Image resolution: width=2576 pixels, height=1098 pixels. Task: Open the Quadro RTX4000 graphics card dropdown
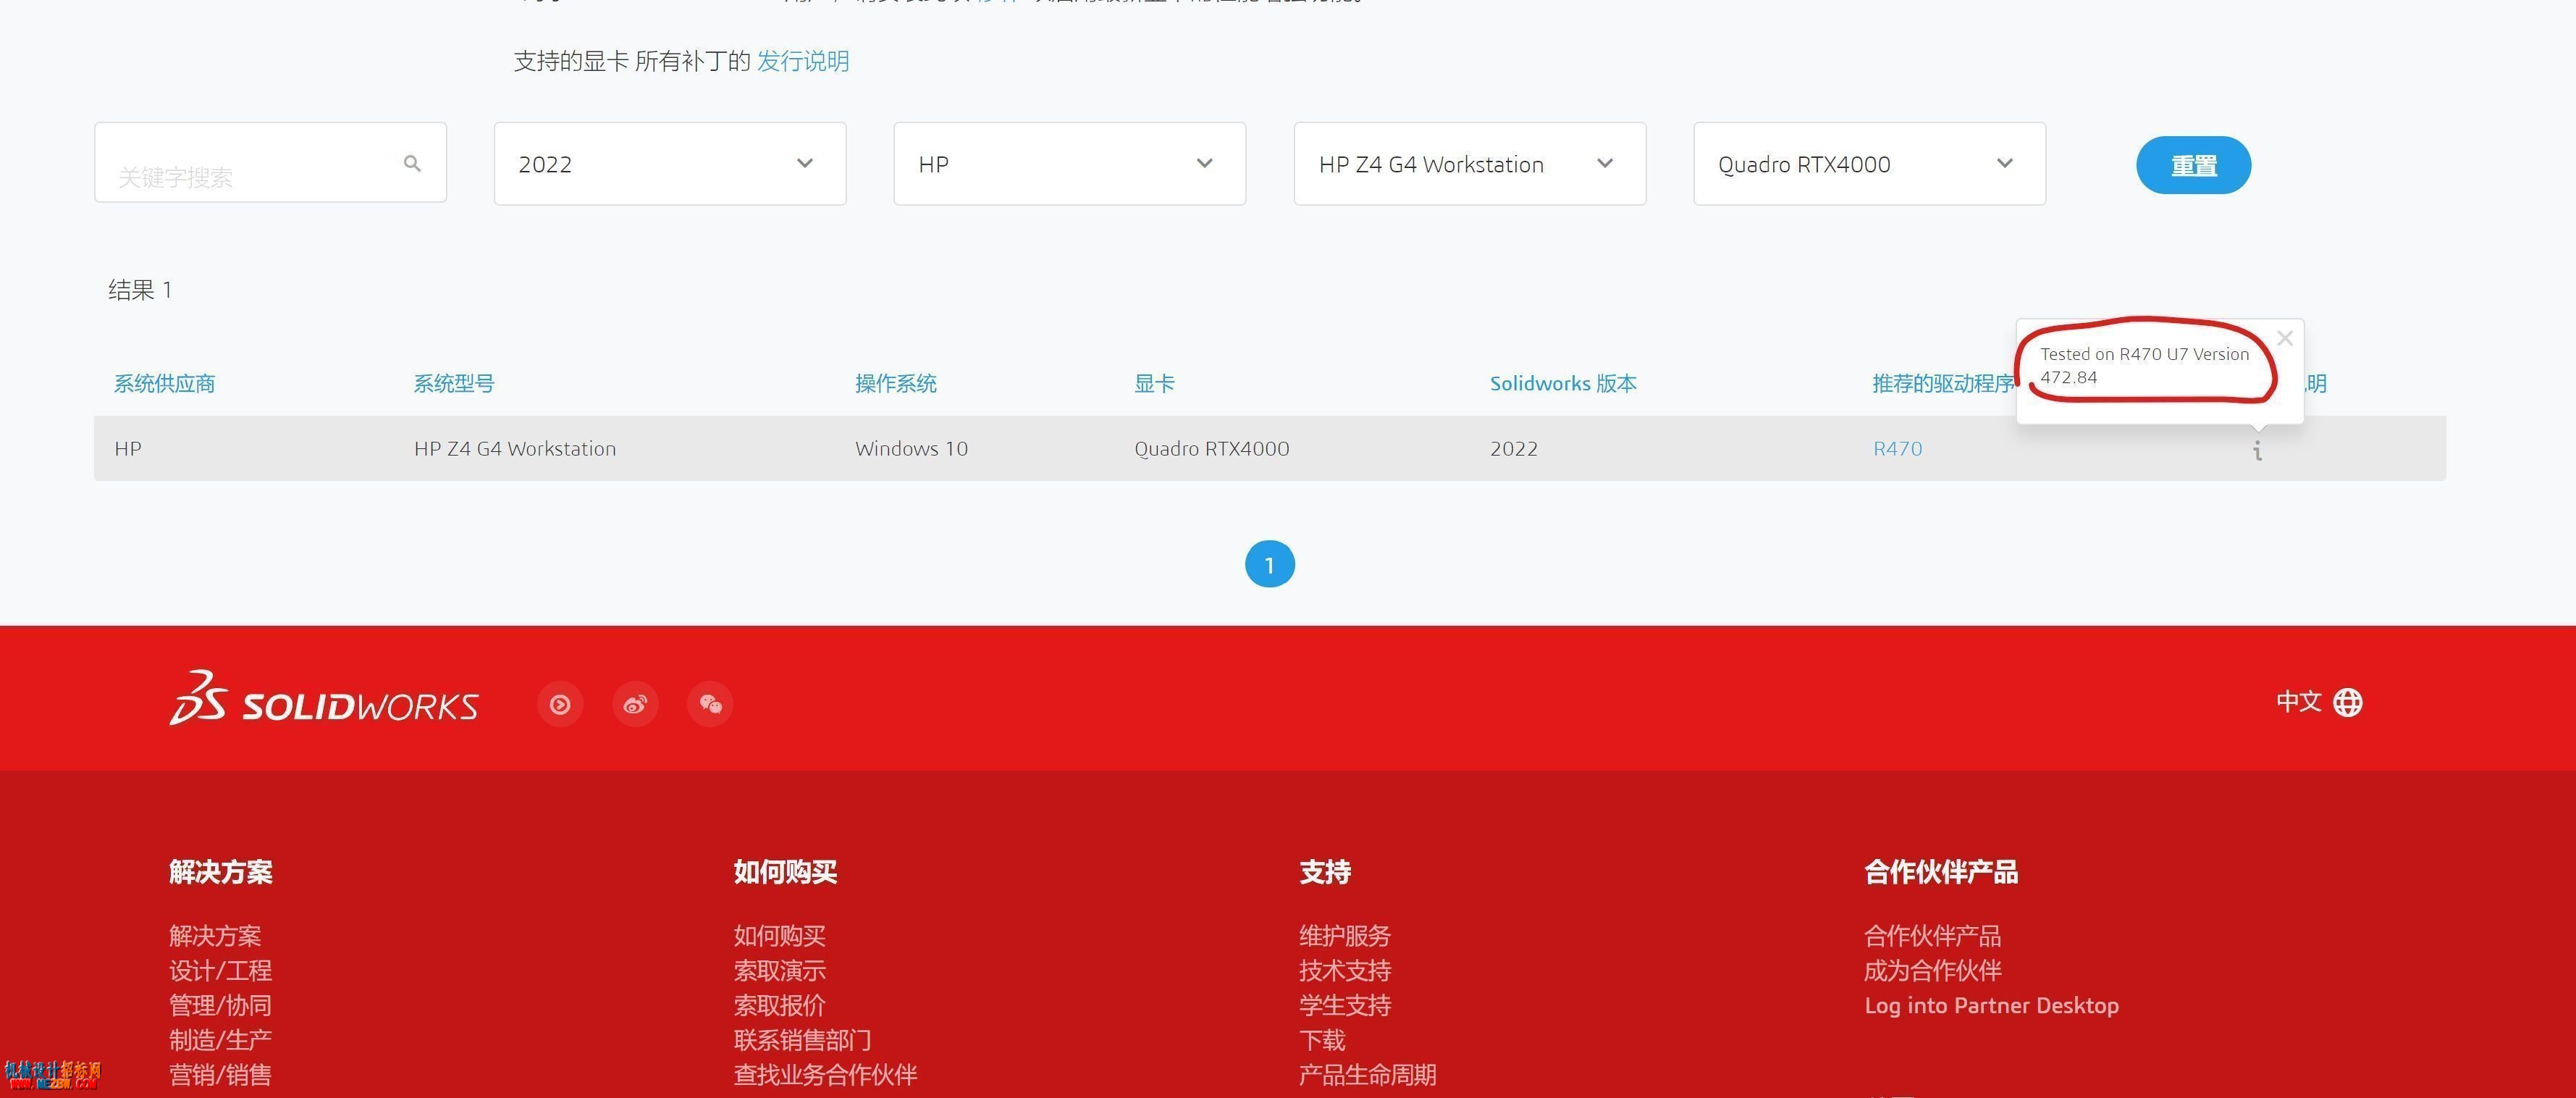tap(1869, 164)
